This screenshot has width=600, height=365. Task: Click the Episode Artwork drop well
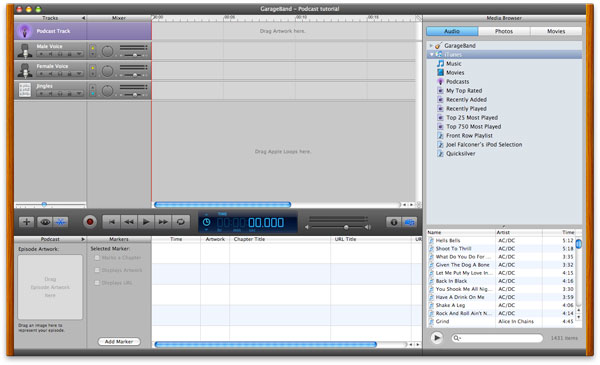[x=50, y=287]
